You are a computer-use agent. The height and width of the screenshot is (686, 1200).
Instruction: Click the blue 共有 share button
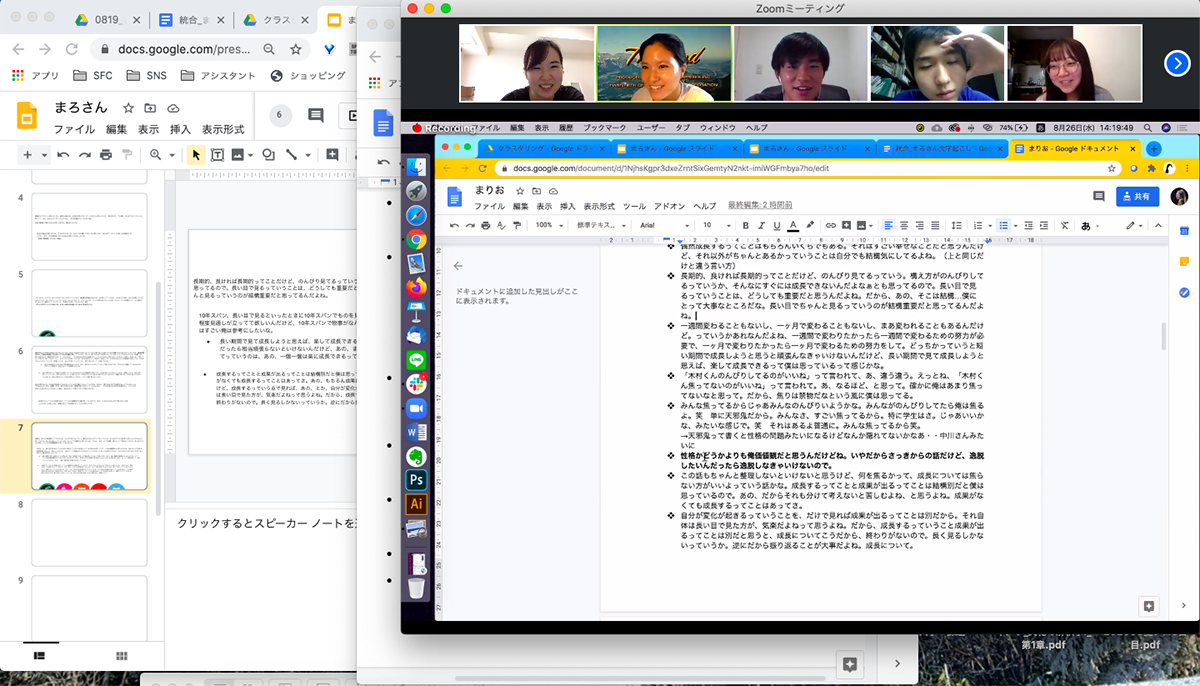(1140, 197)
